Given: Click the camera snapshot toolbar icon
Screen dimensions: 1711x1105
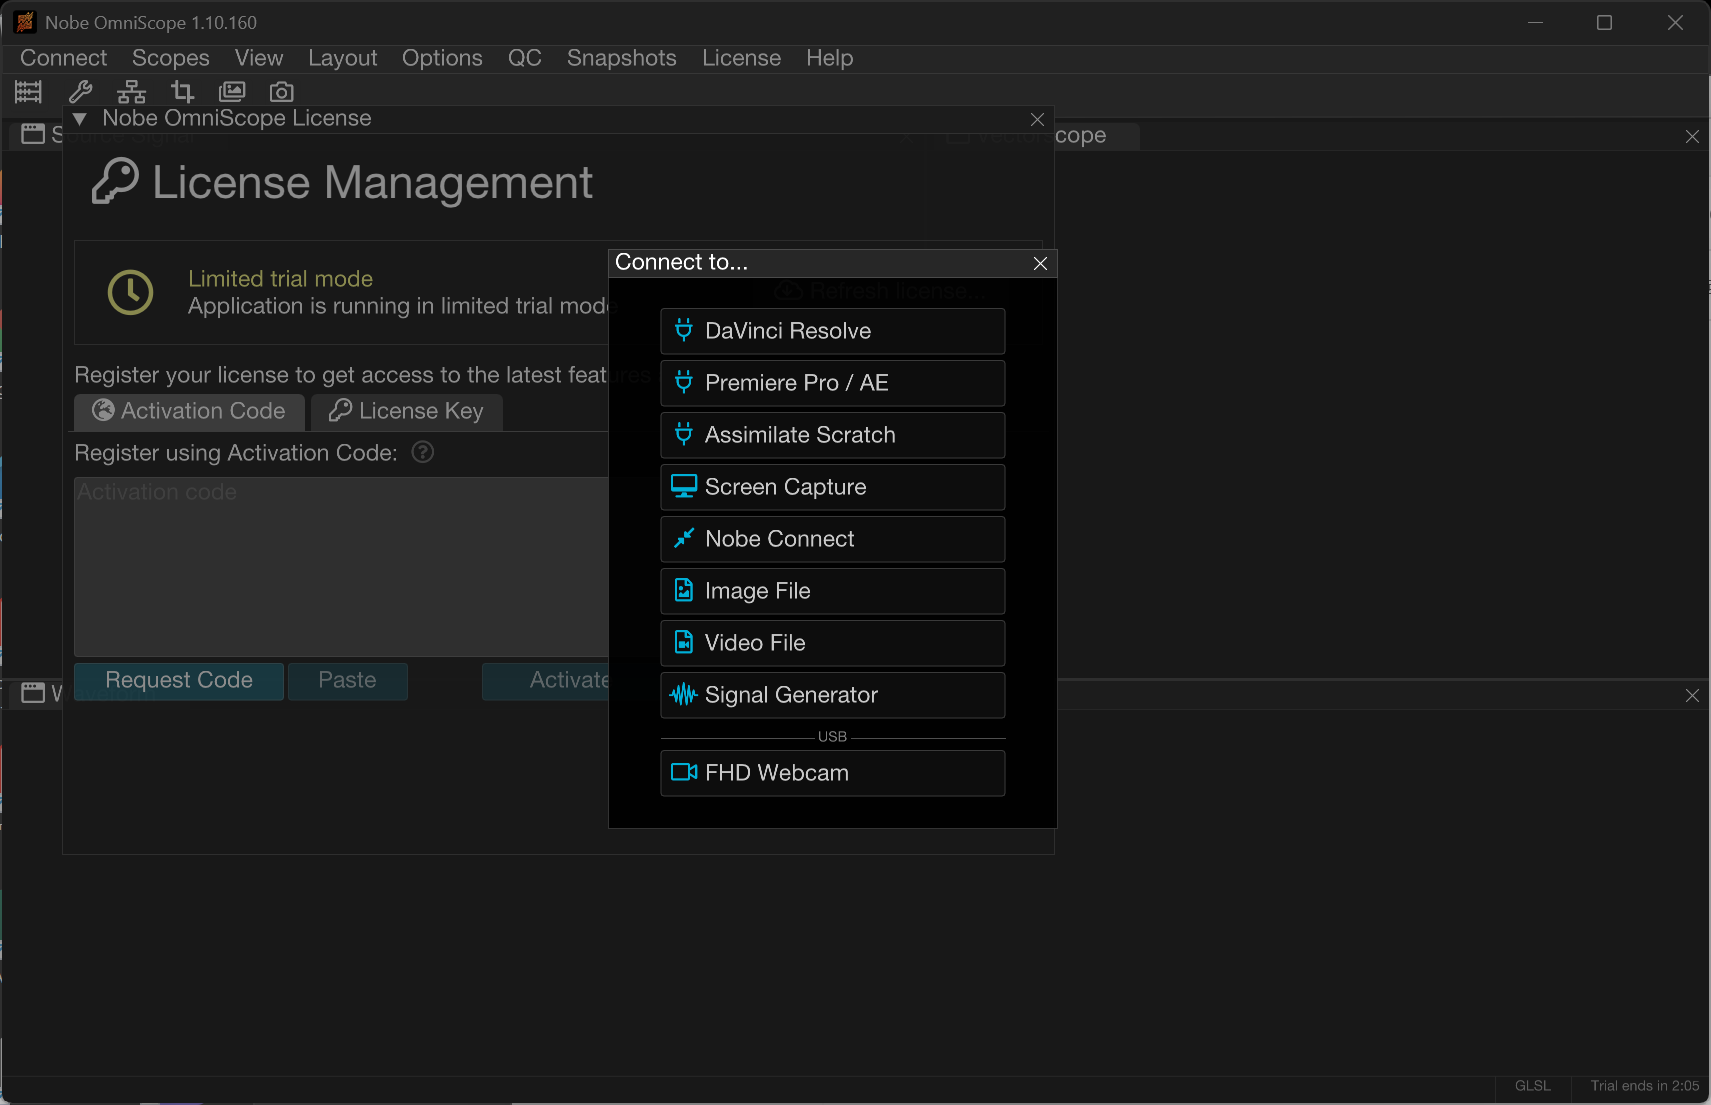Looking at the screenshot, I should 282,92.
